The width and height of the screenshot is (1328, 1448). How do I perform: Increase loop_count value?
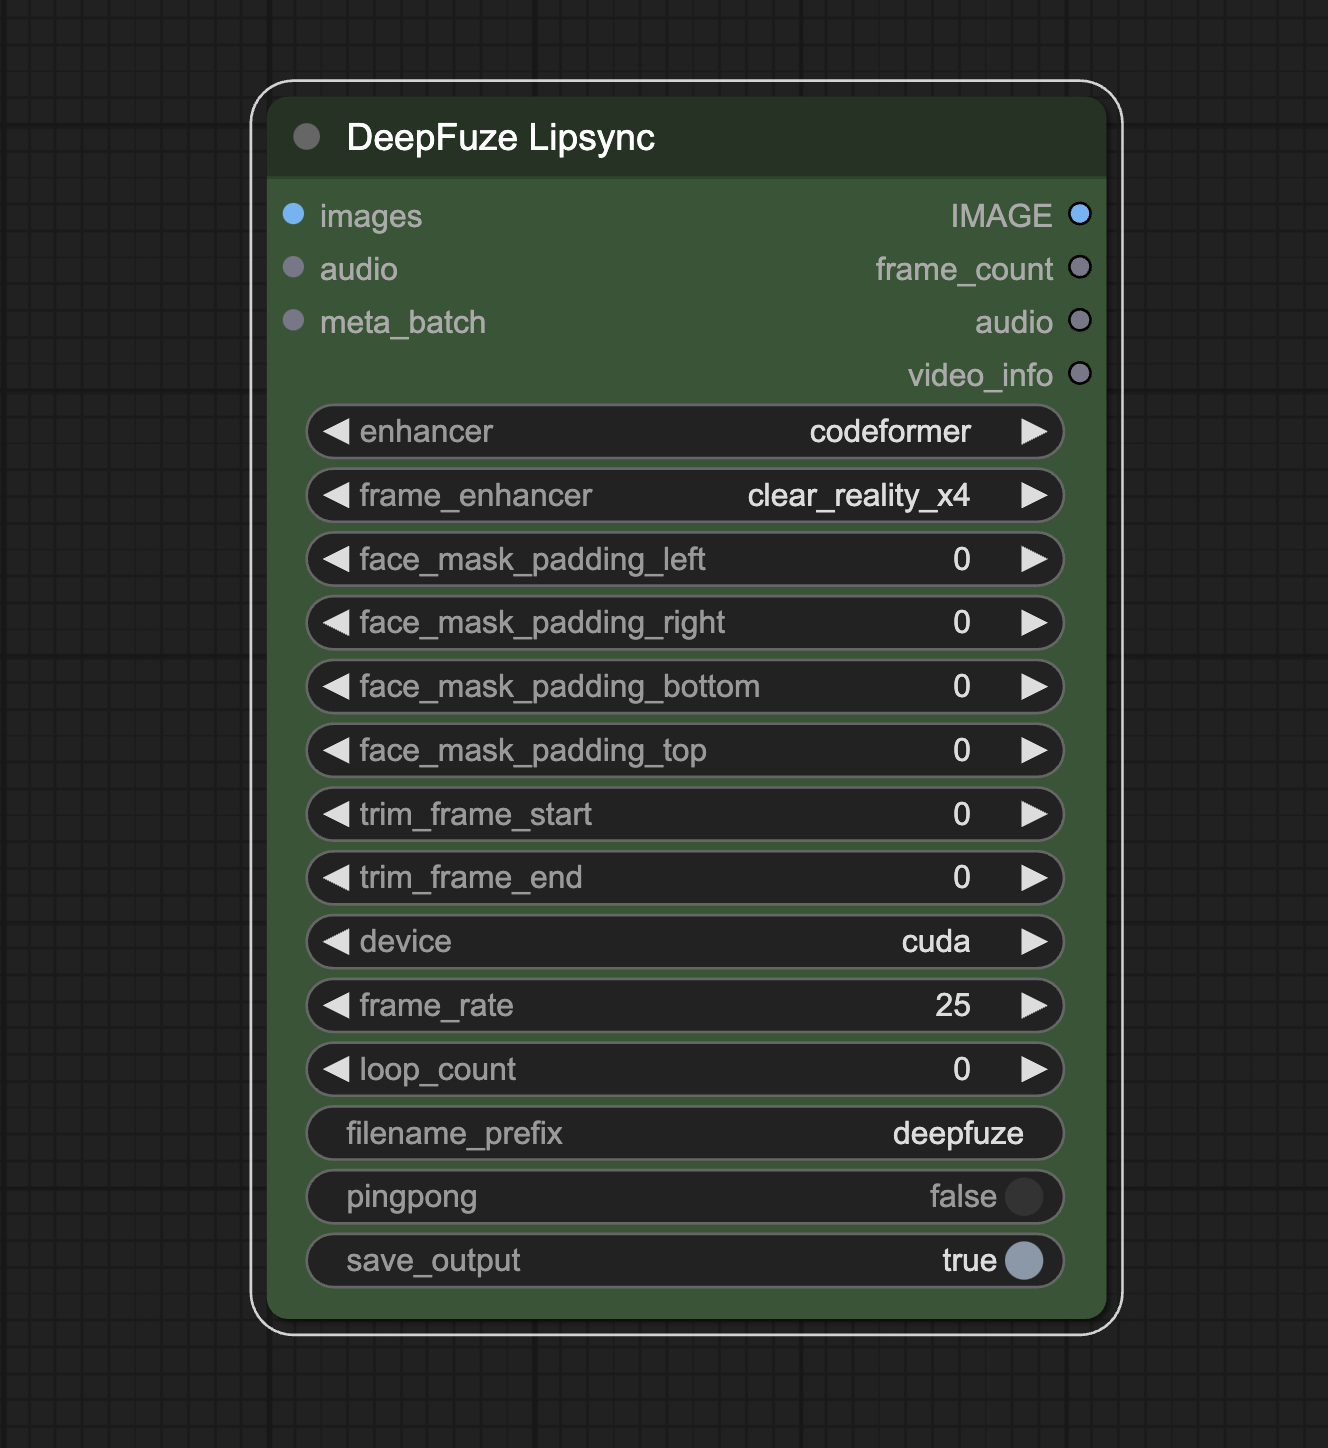[x=1034, y=1070]
